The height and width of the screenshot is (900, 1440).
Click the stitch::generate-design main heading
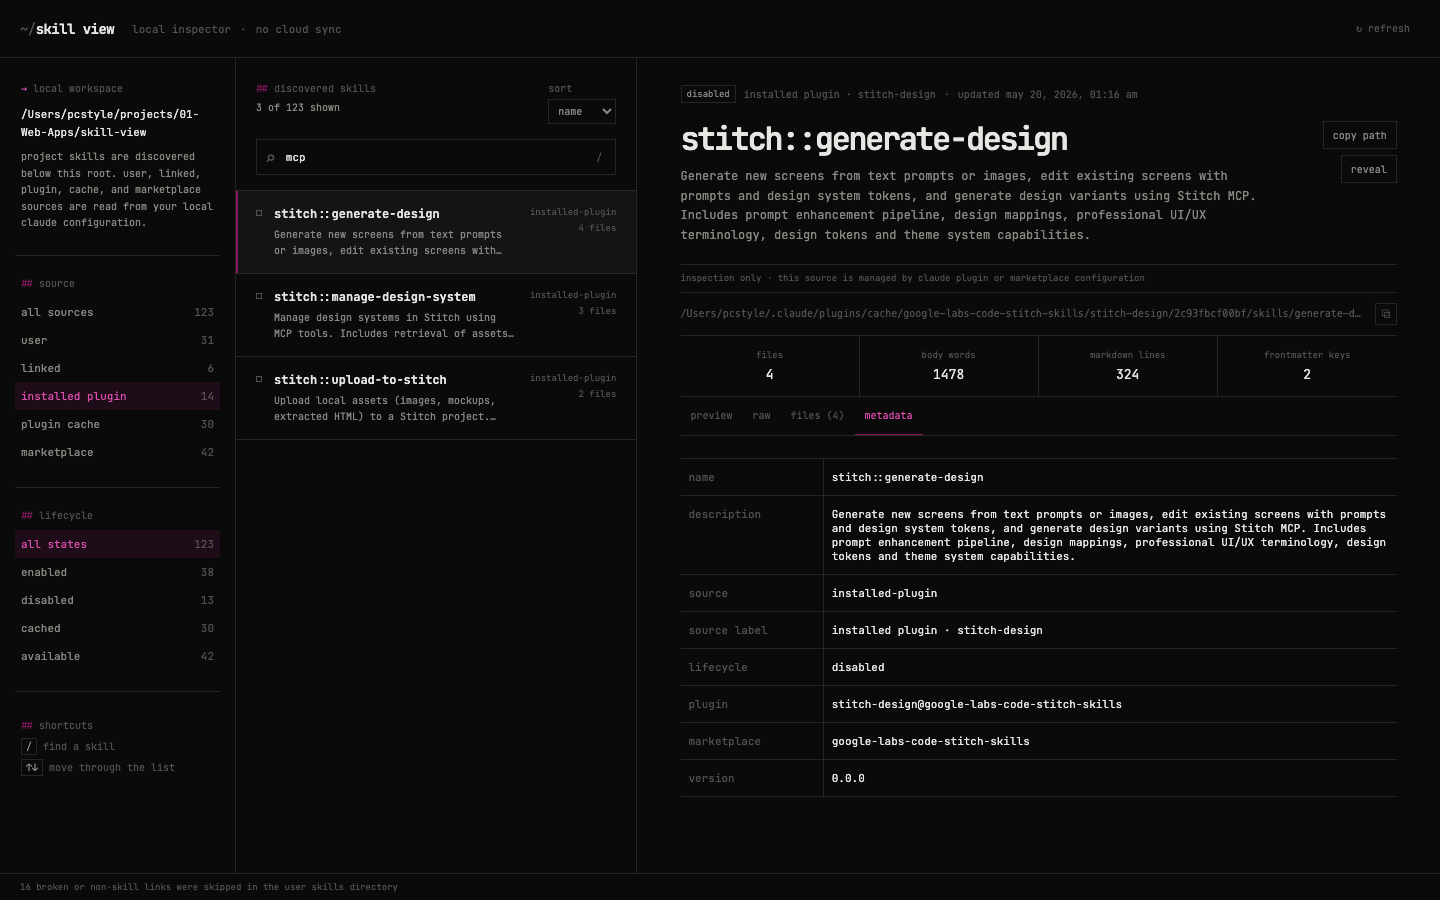[x=874, y=139]
